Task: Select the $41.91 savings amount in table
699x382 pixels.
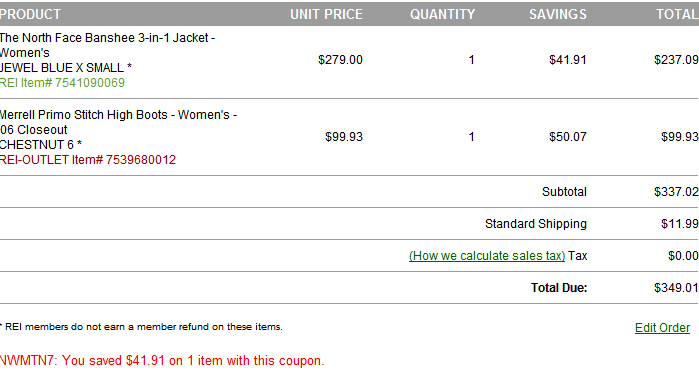Action: tap(567, 60)
